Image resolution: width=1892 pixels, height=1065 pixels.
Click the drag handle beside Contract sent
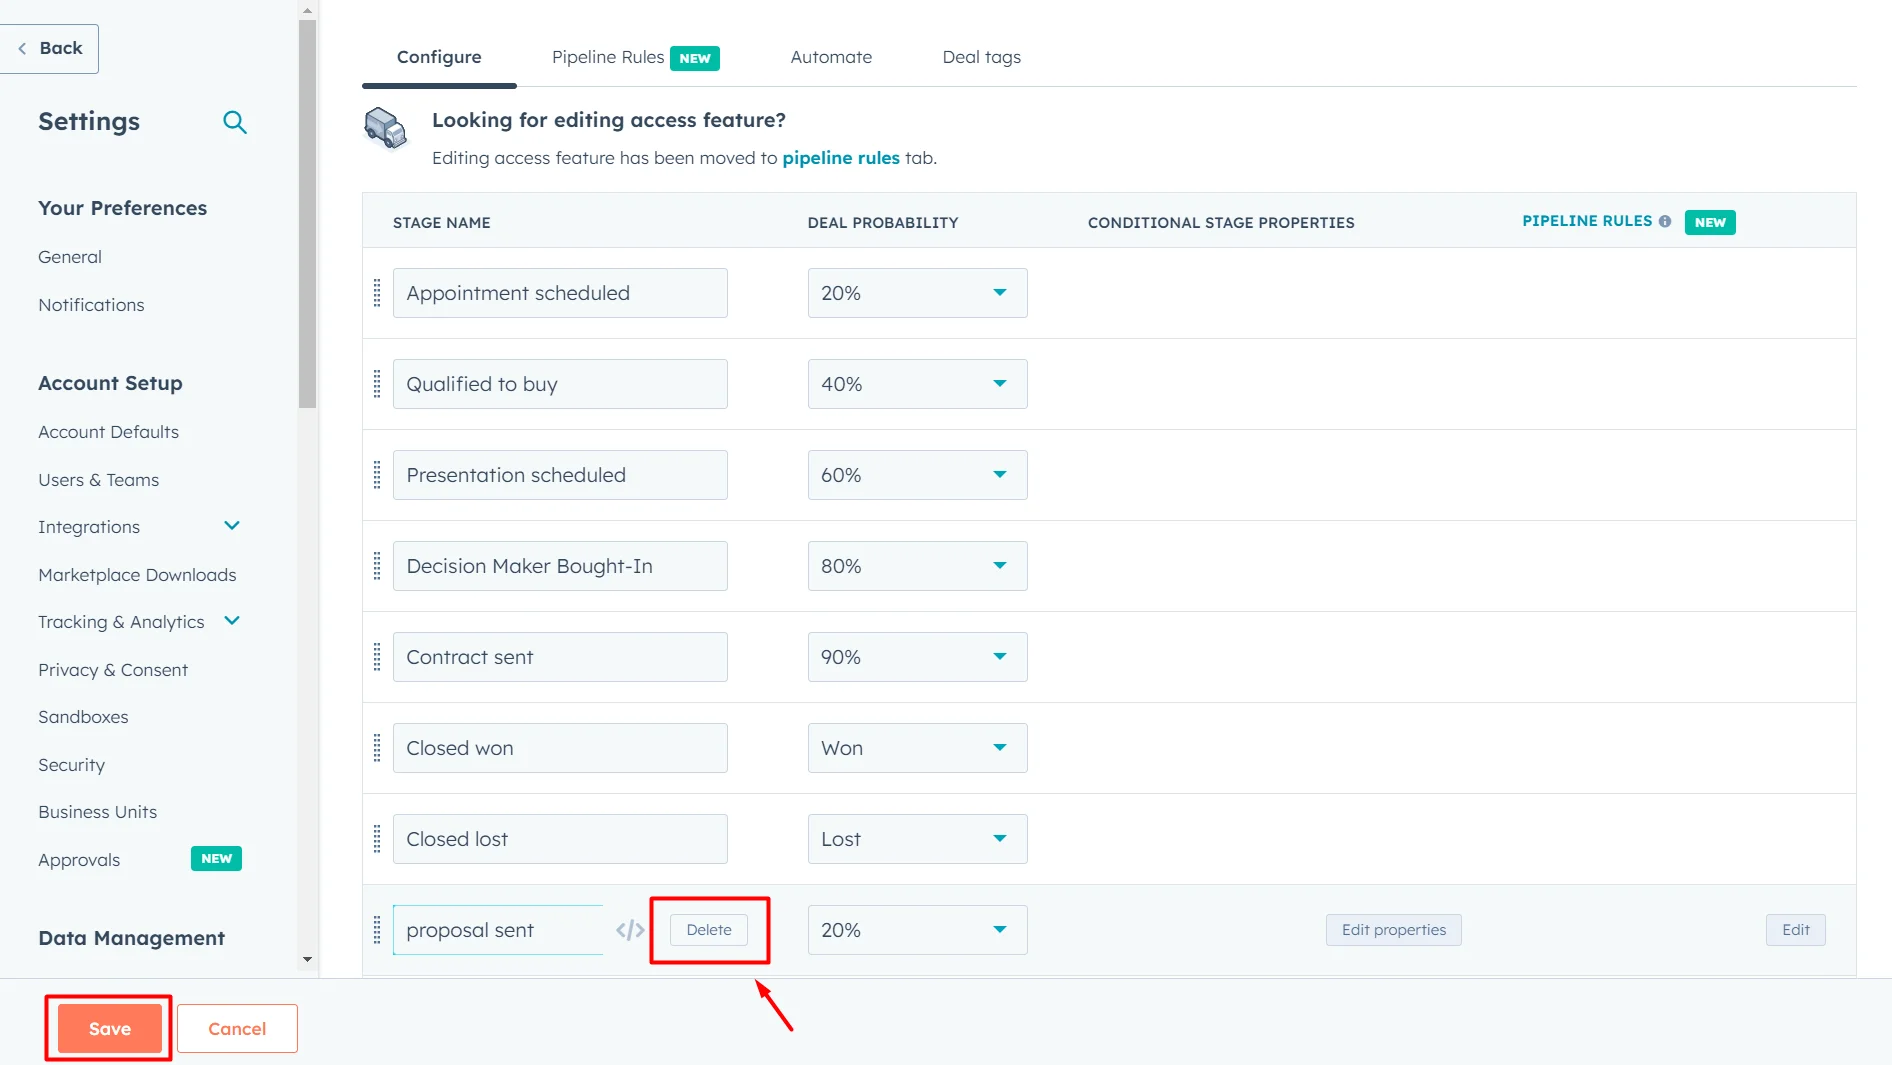coord(377,657)
